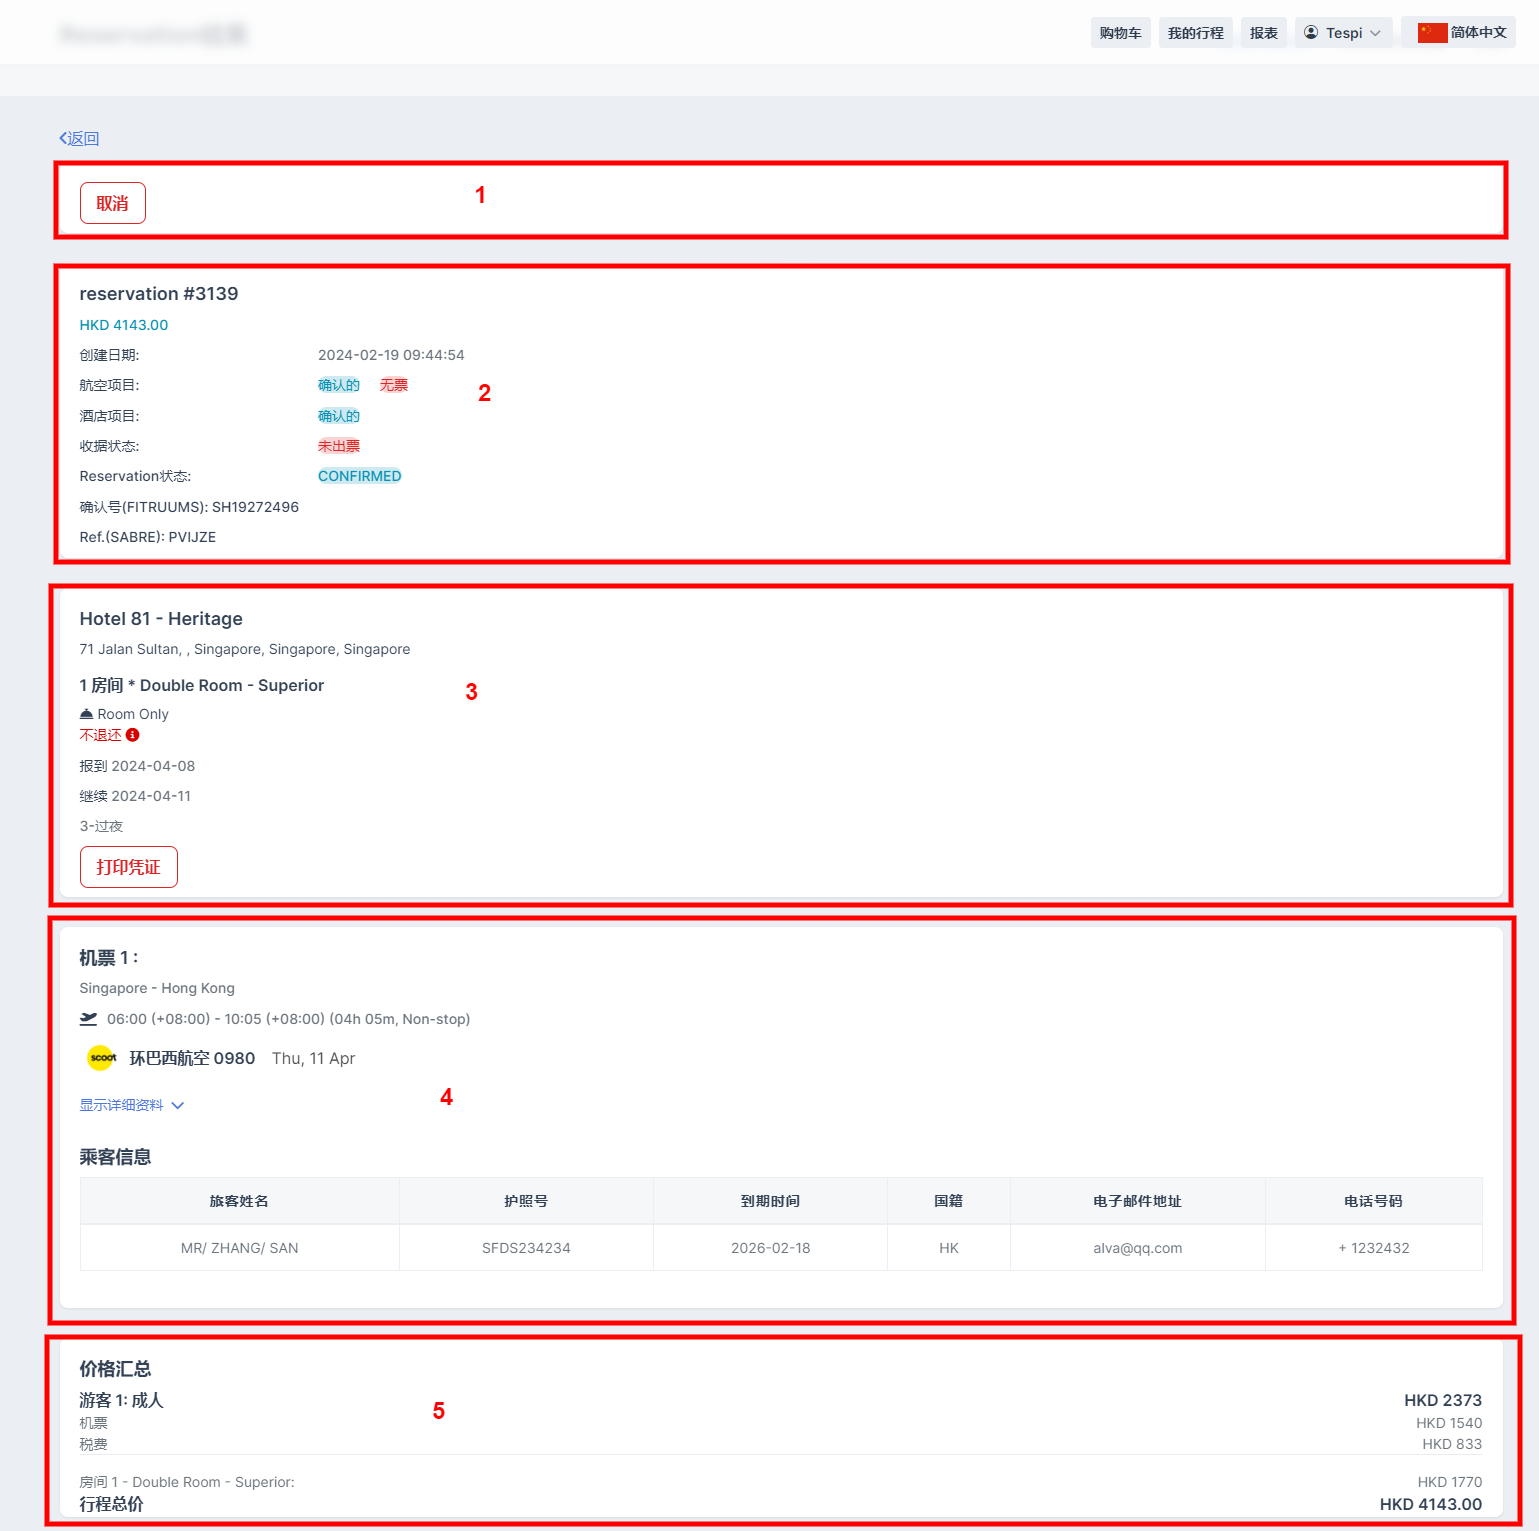Click the China flag icon
Image resolution: width=1539 pixels, height=1531 pixels.
coord(1432,33)
